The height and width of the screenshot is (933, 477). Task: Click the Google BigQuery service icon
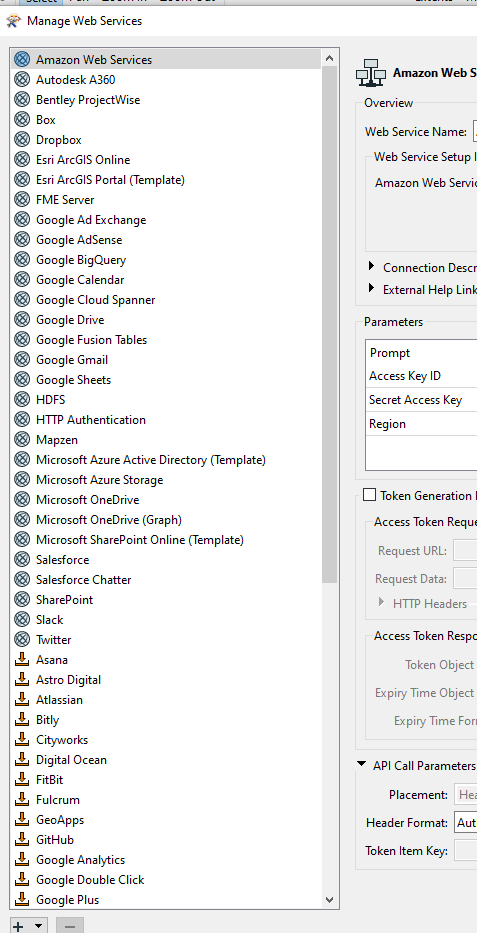22,259
